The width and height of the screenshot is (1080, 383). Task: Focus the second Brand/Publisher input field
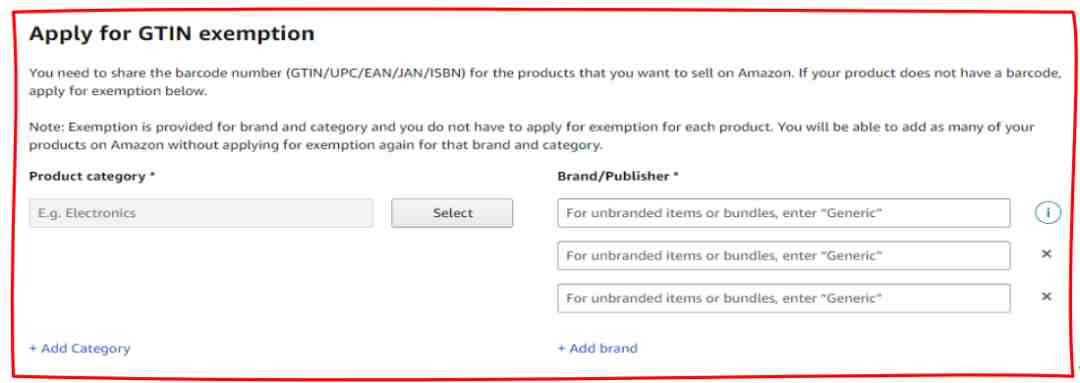tap(784, 256)
